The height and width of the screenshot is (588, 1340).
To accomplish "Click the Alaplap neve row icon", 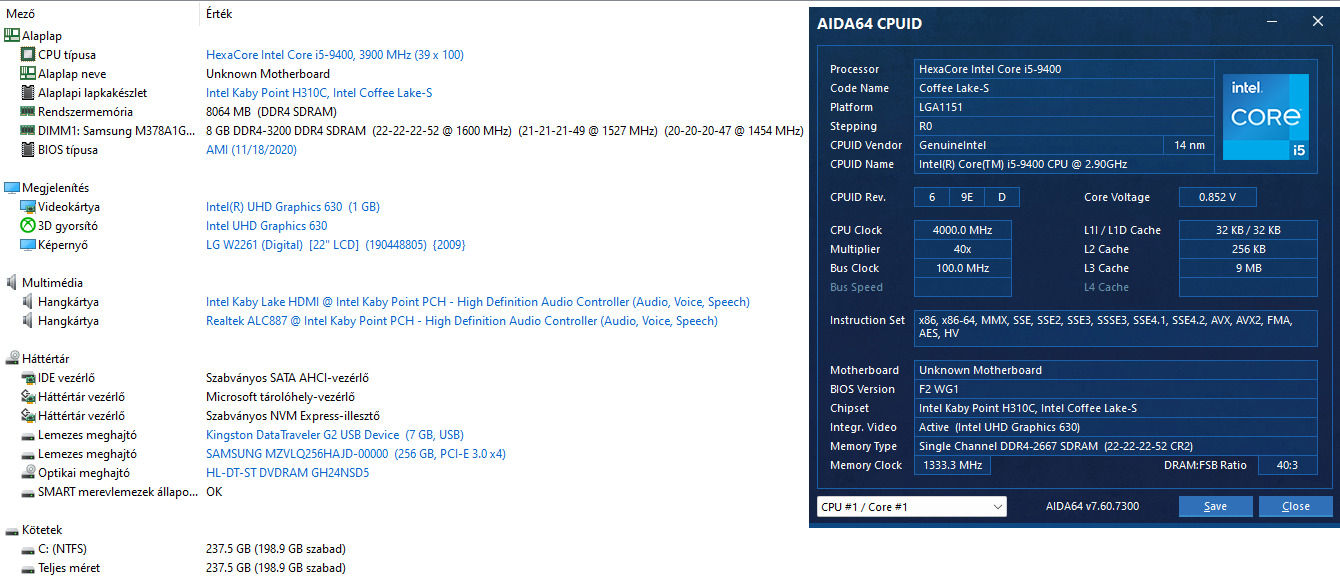I will point(28,74).
